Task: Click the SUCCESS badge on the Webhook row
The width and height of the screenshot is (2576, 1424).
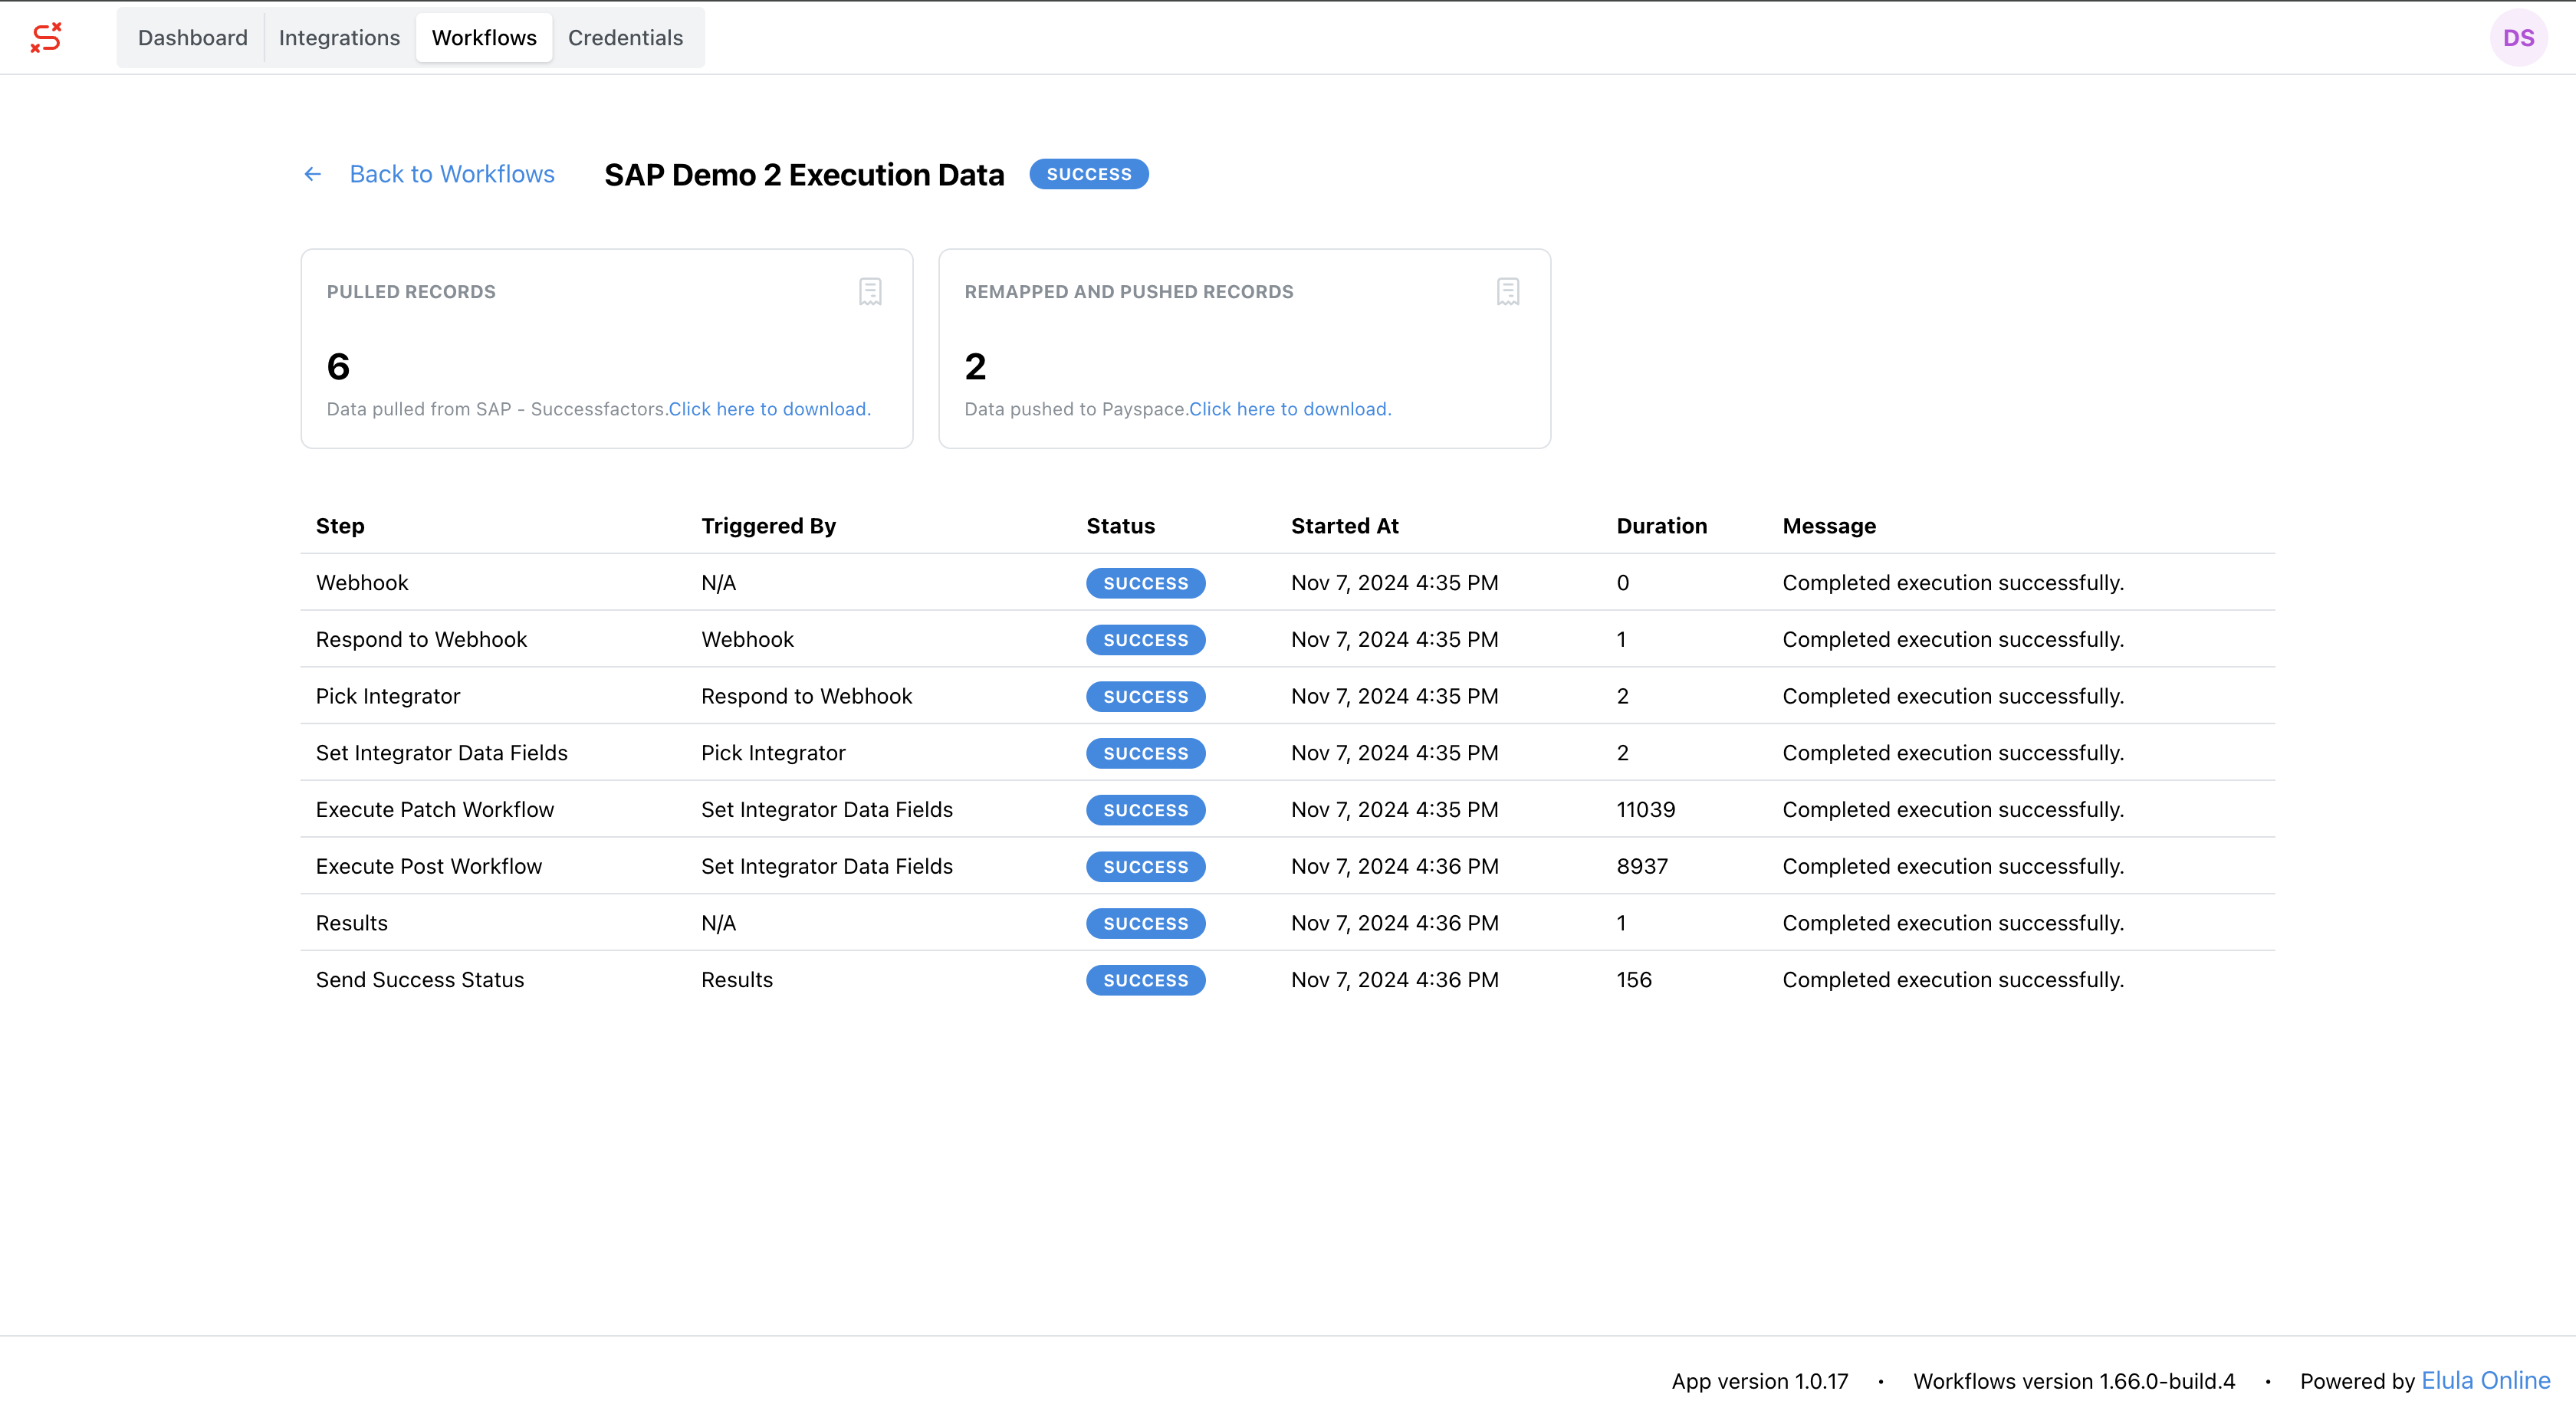Action: point(1145,583)
